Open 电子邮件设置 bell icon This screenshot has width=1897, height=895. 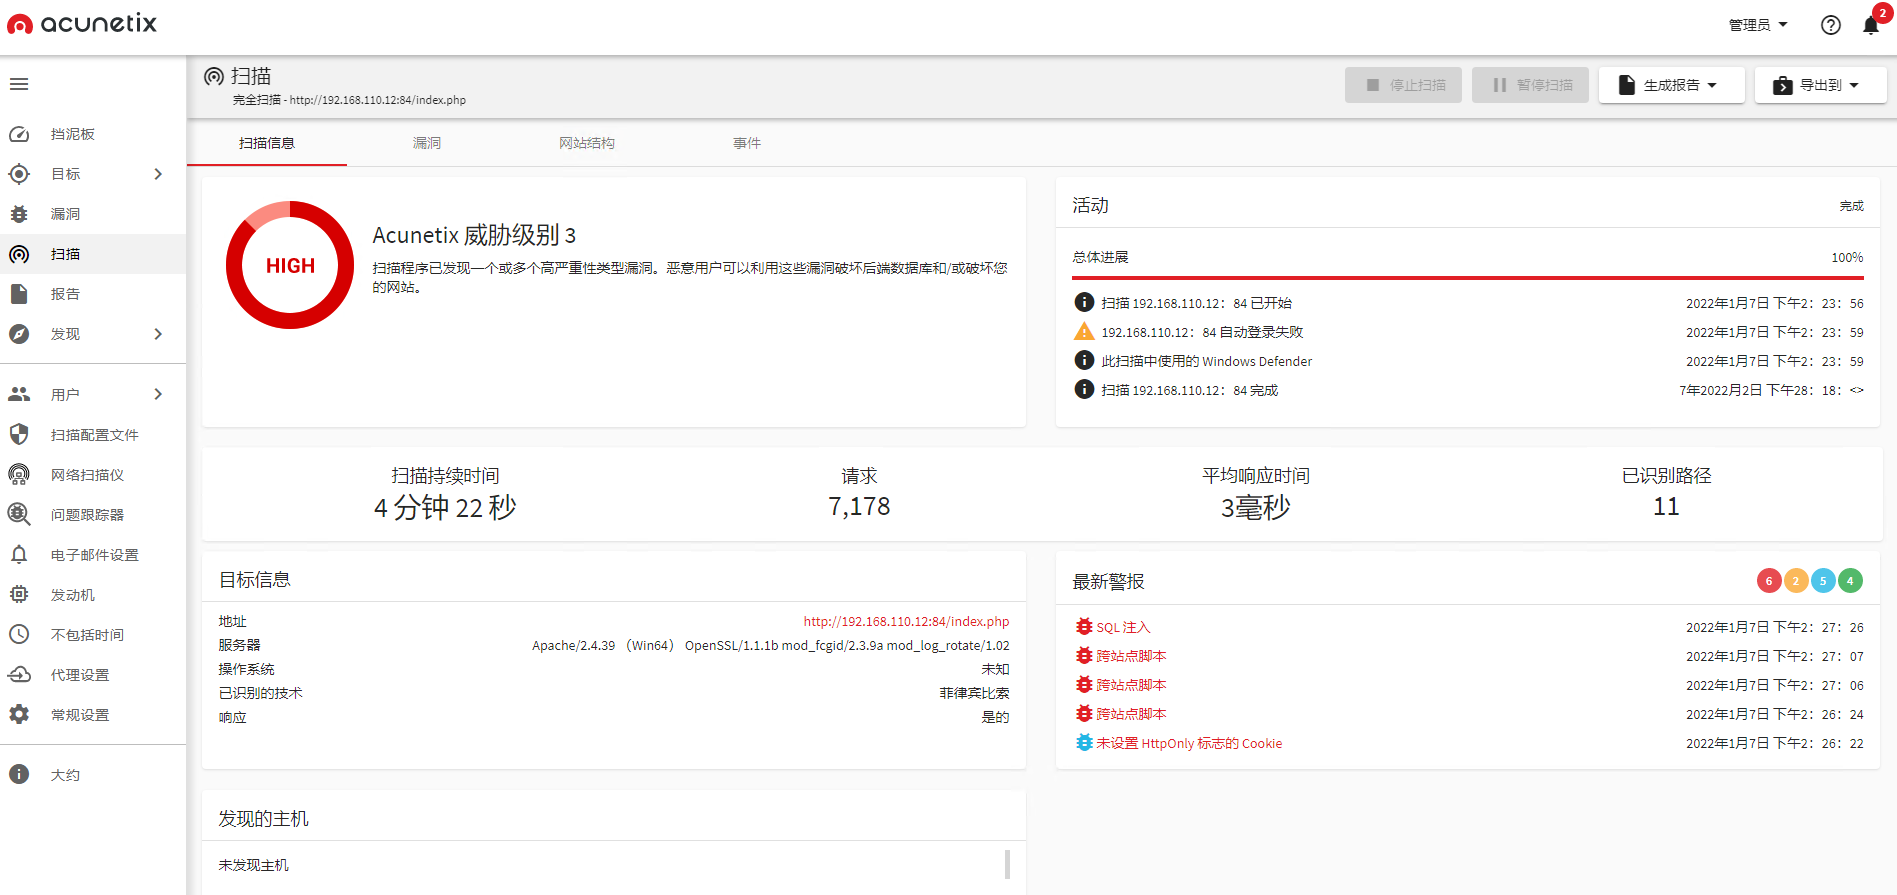19,554
